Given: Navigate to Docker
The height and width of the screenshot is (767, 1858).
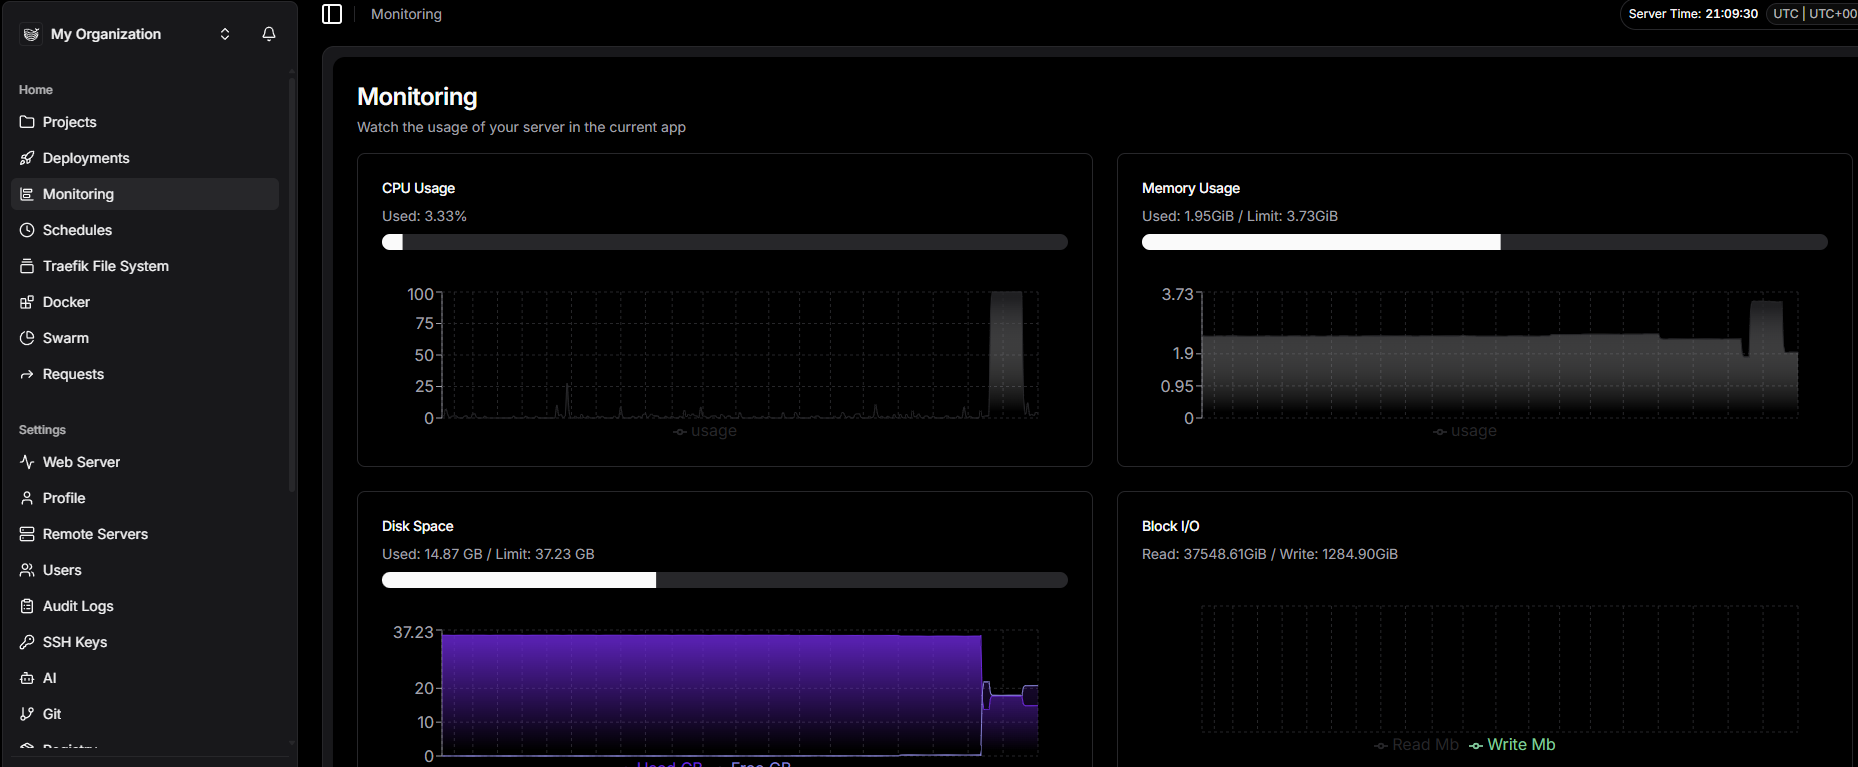Looking at the screenshot, I should pyautogui.click(x=145, y=302).
